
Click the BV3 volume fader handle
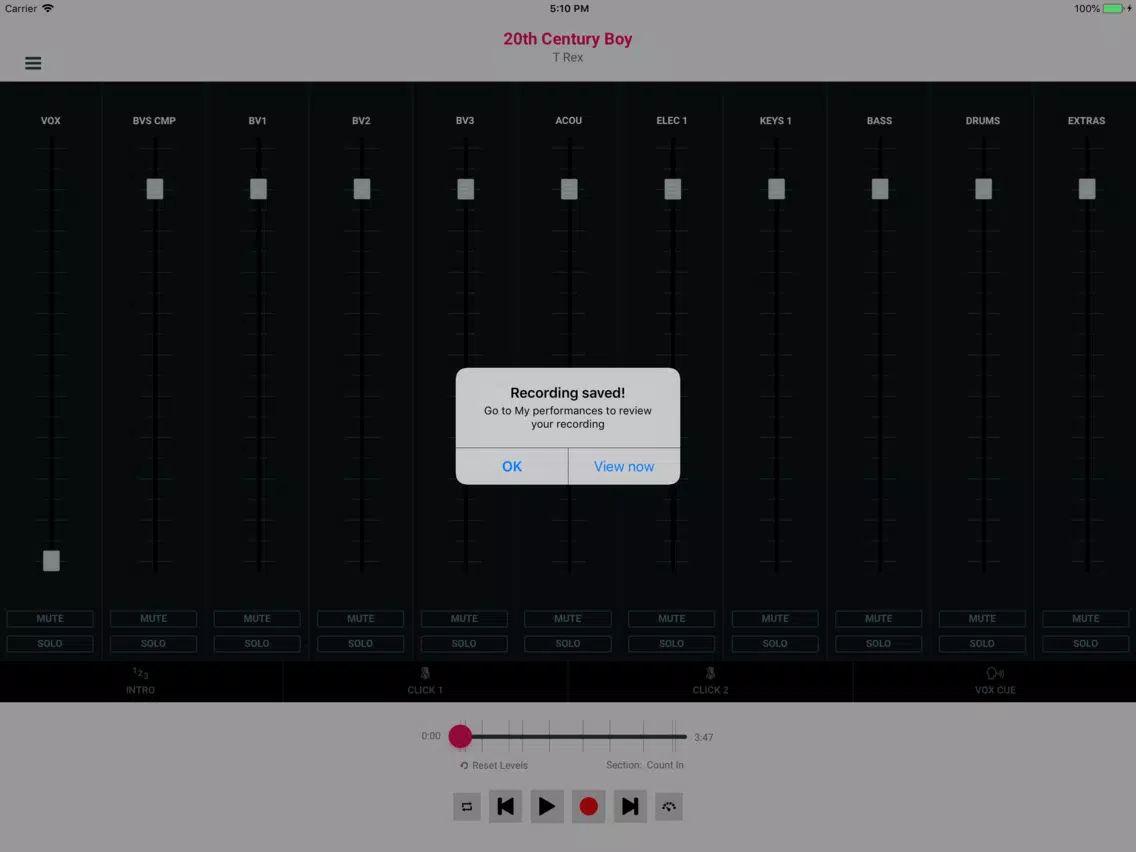466,188
